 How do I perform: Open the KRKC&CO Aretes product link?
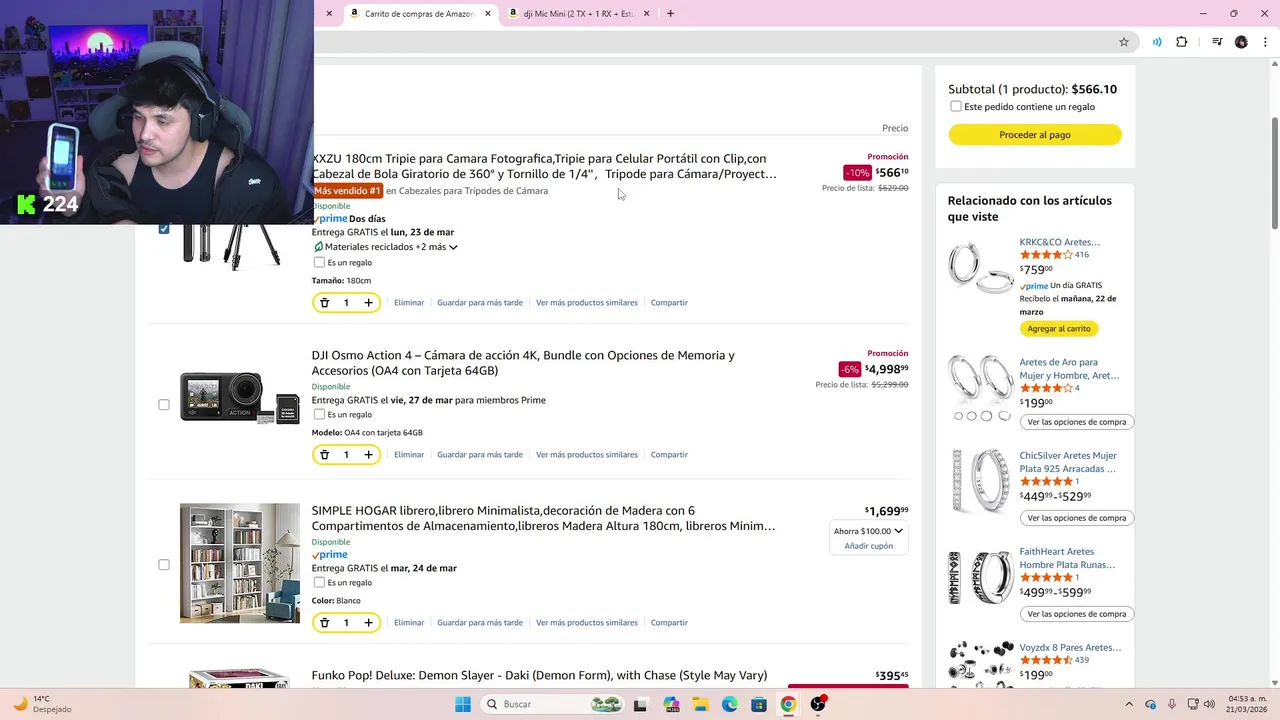(1059, 242)
